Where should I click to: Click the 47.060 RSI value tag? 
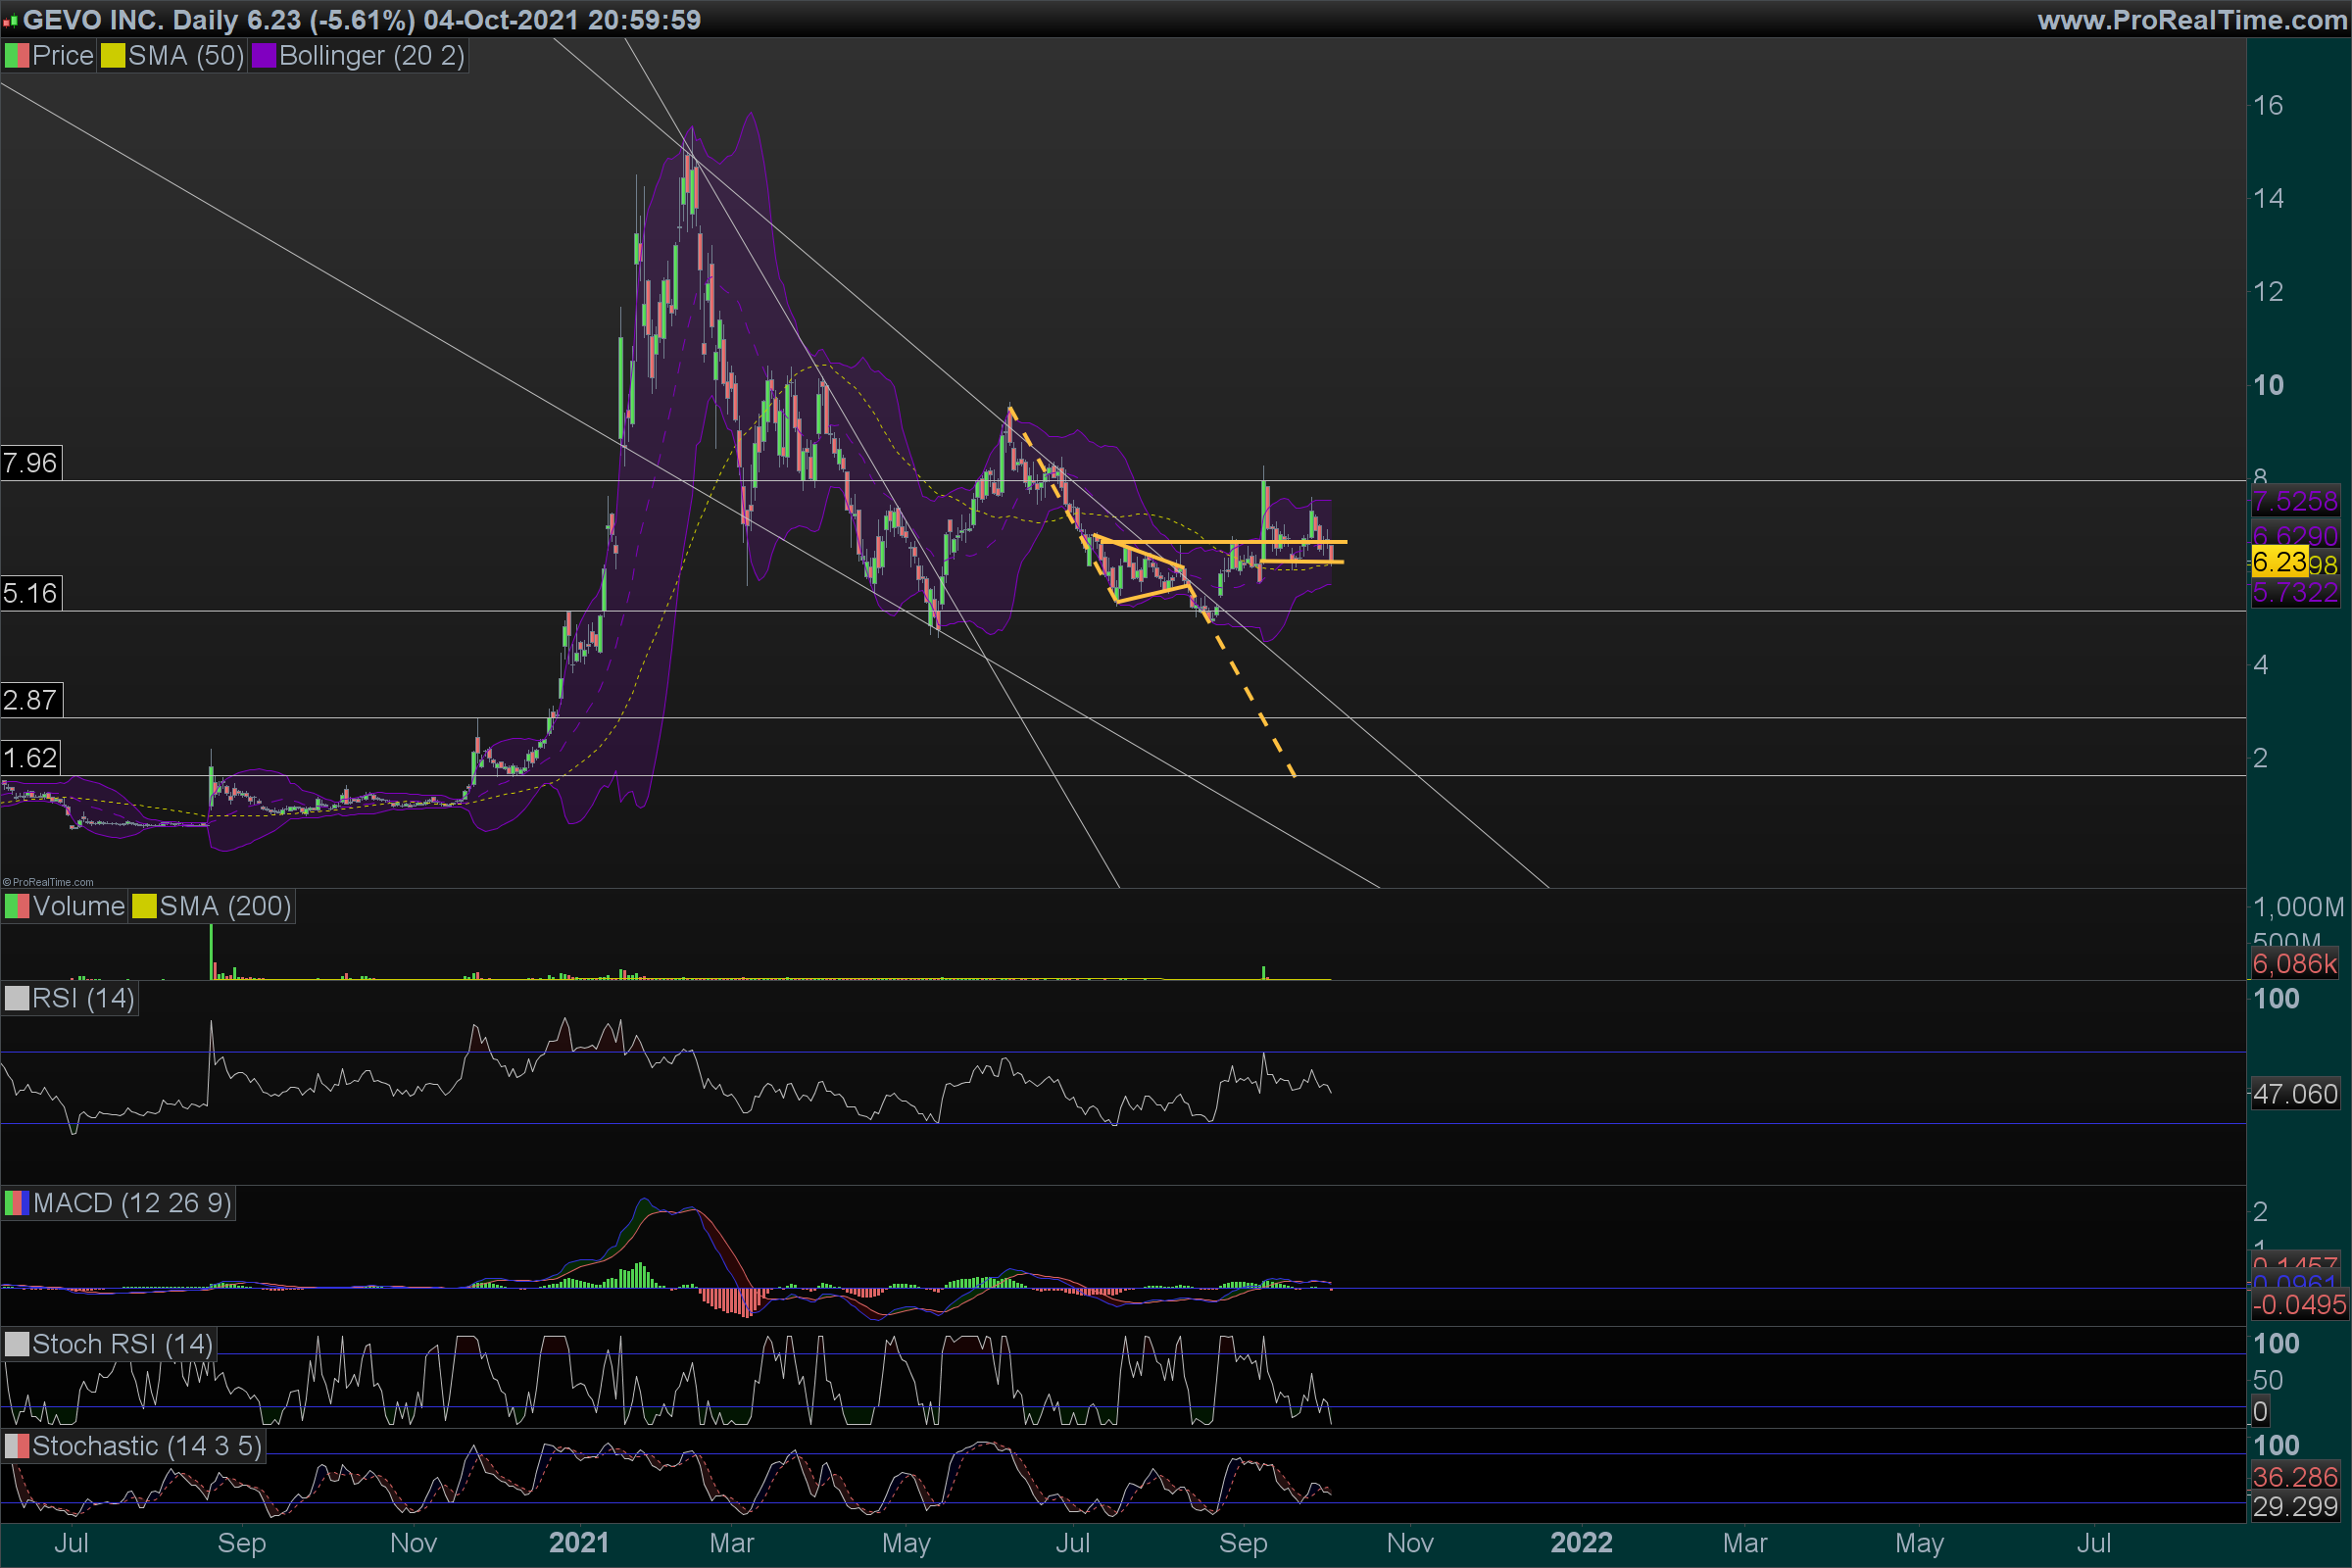pos(2295,1094)
